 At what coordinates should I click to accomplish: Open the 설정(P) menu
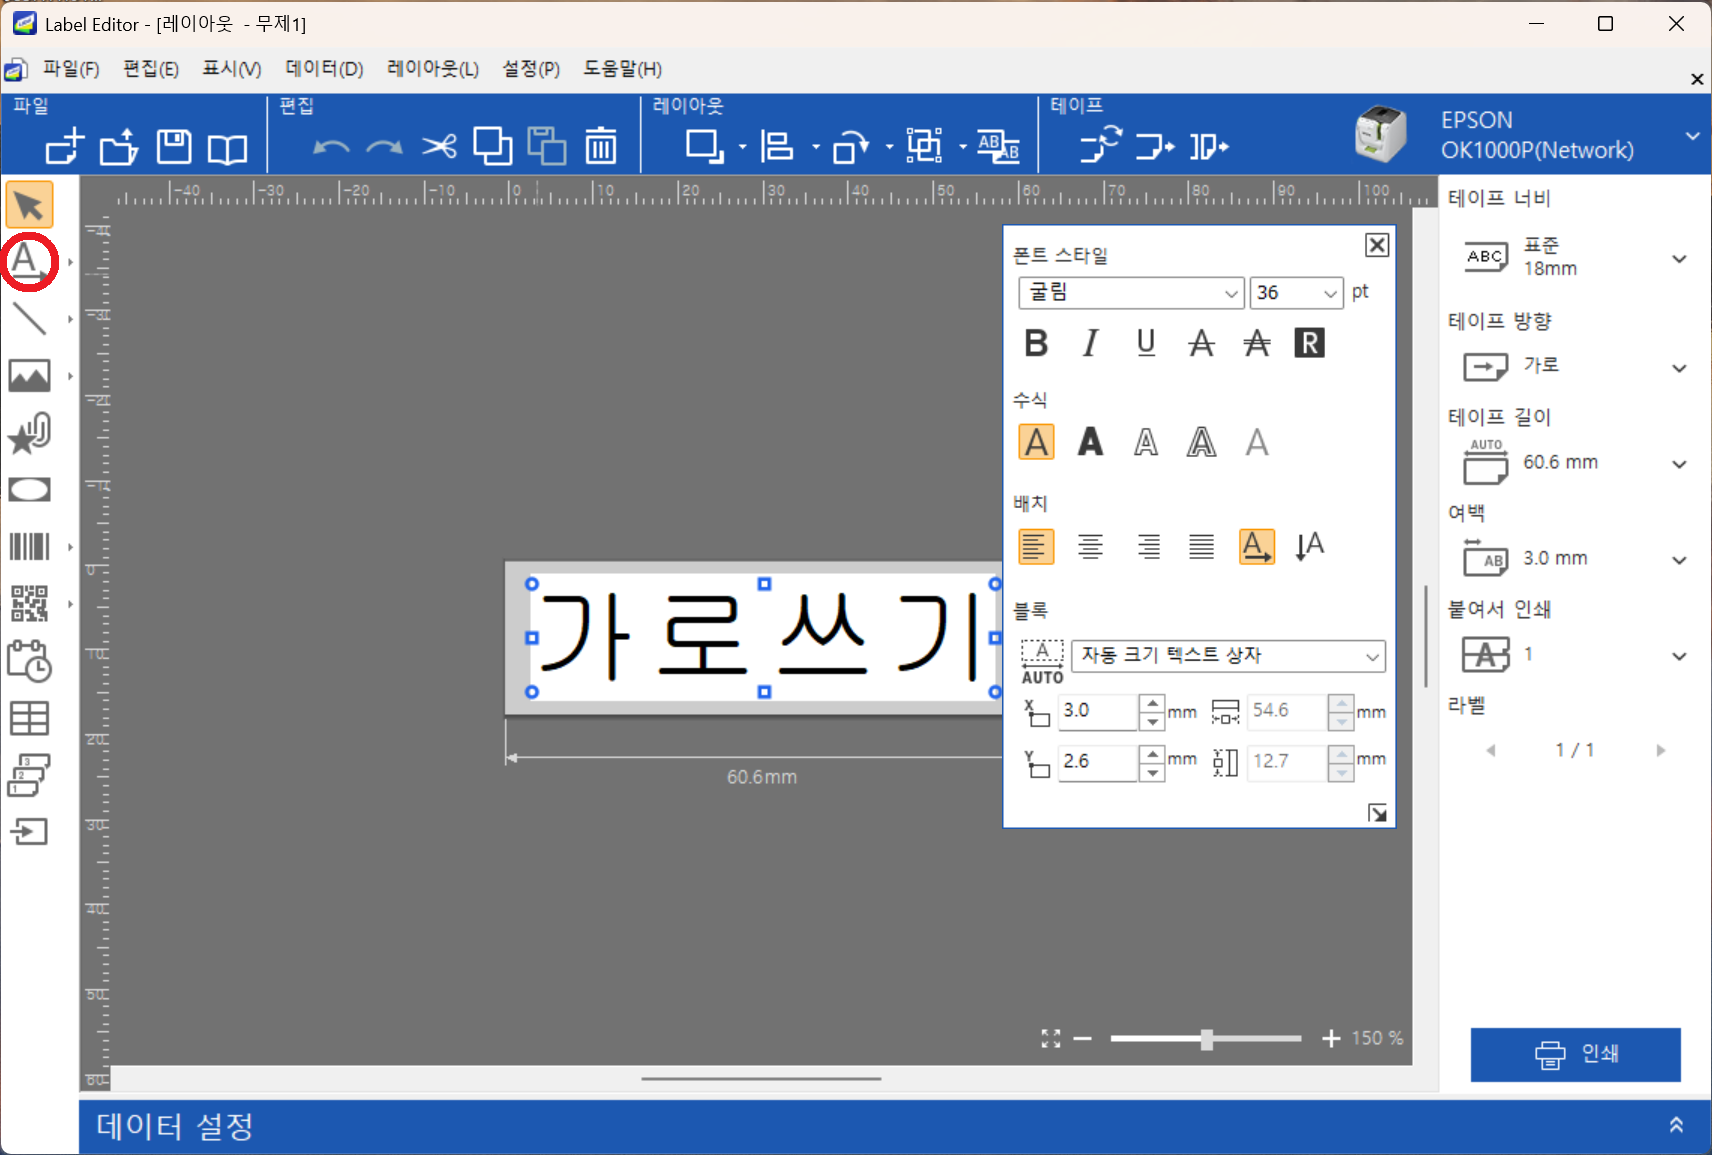coord(531,69)
